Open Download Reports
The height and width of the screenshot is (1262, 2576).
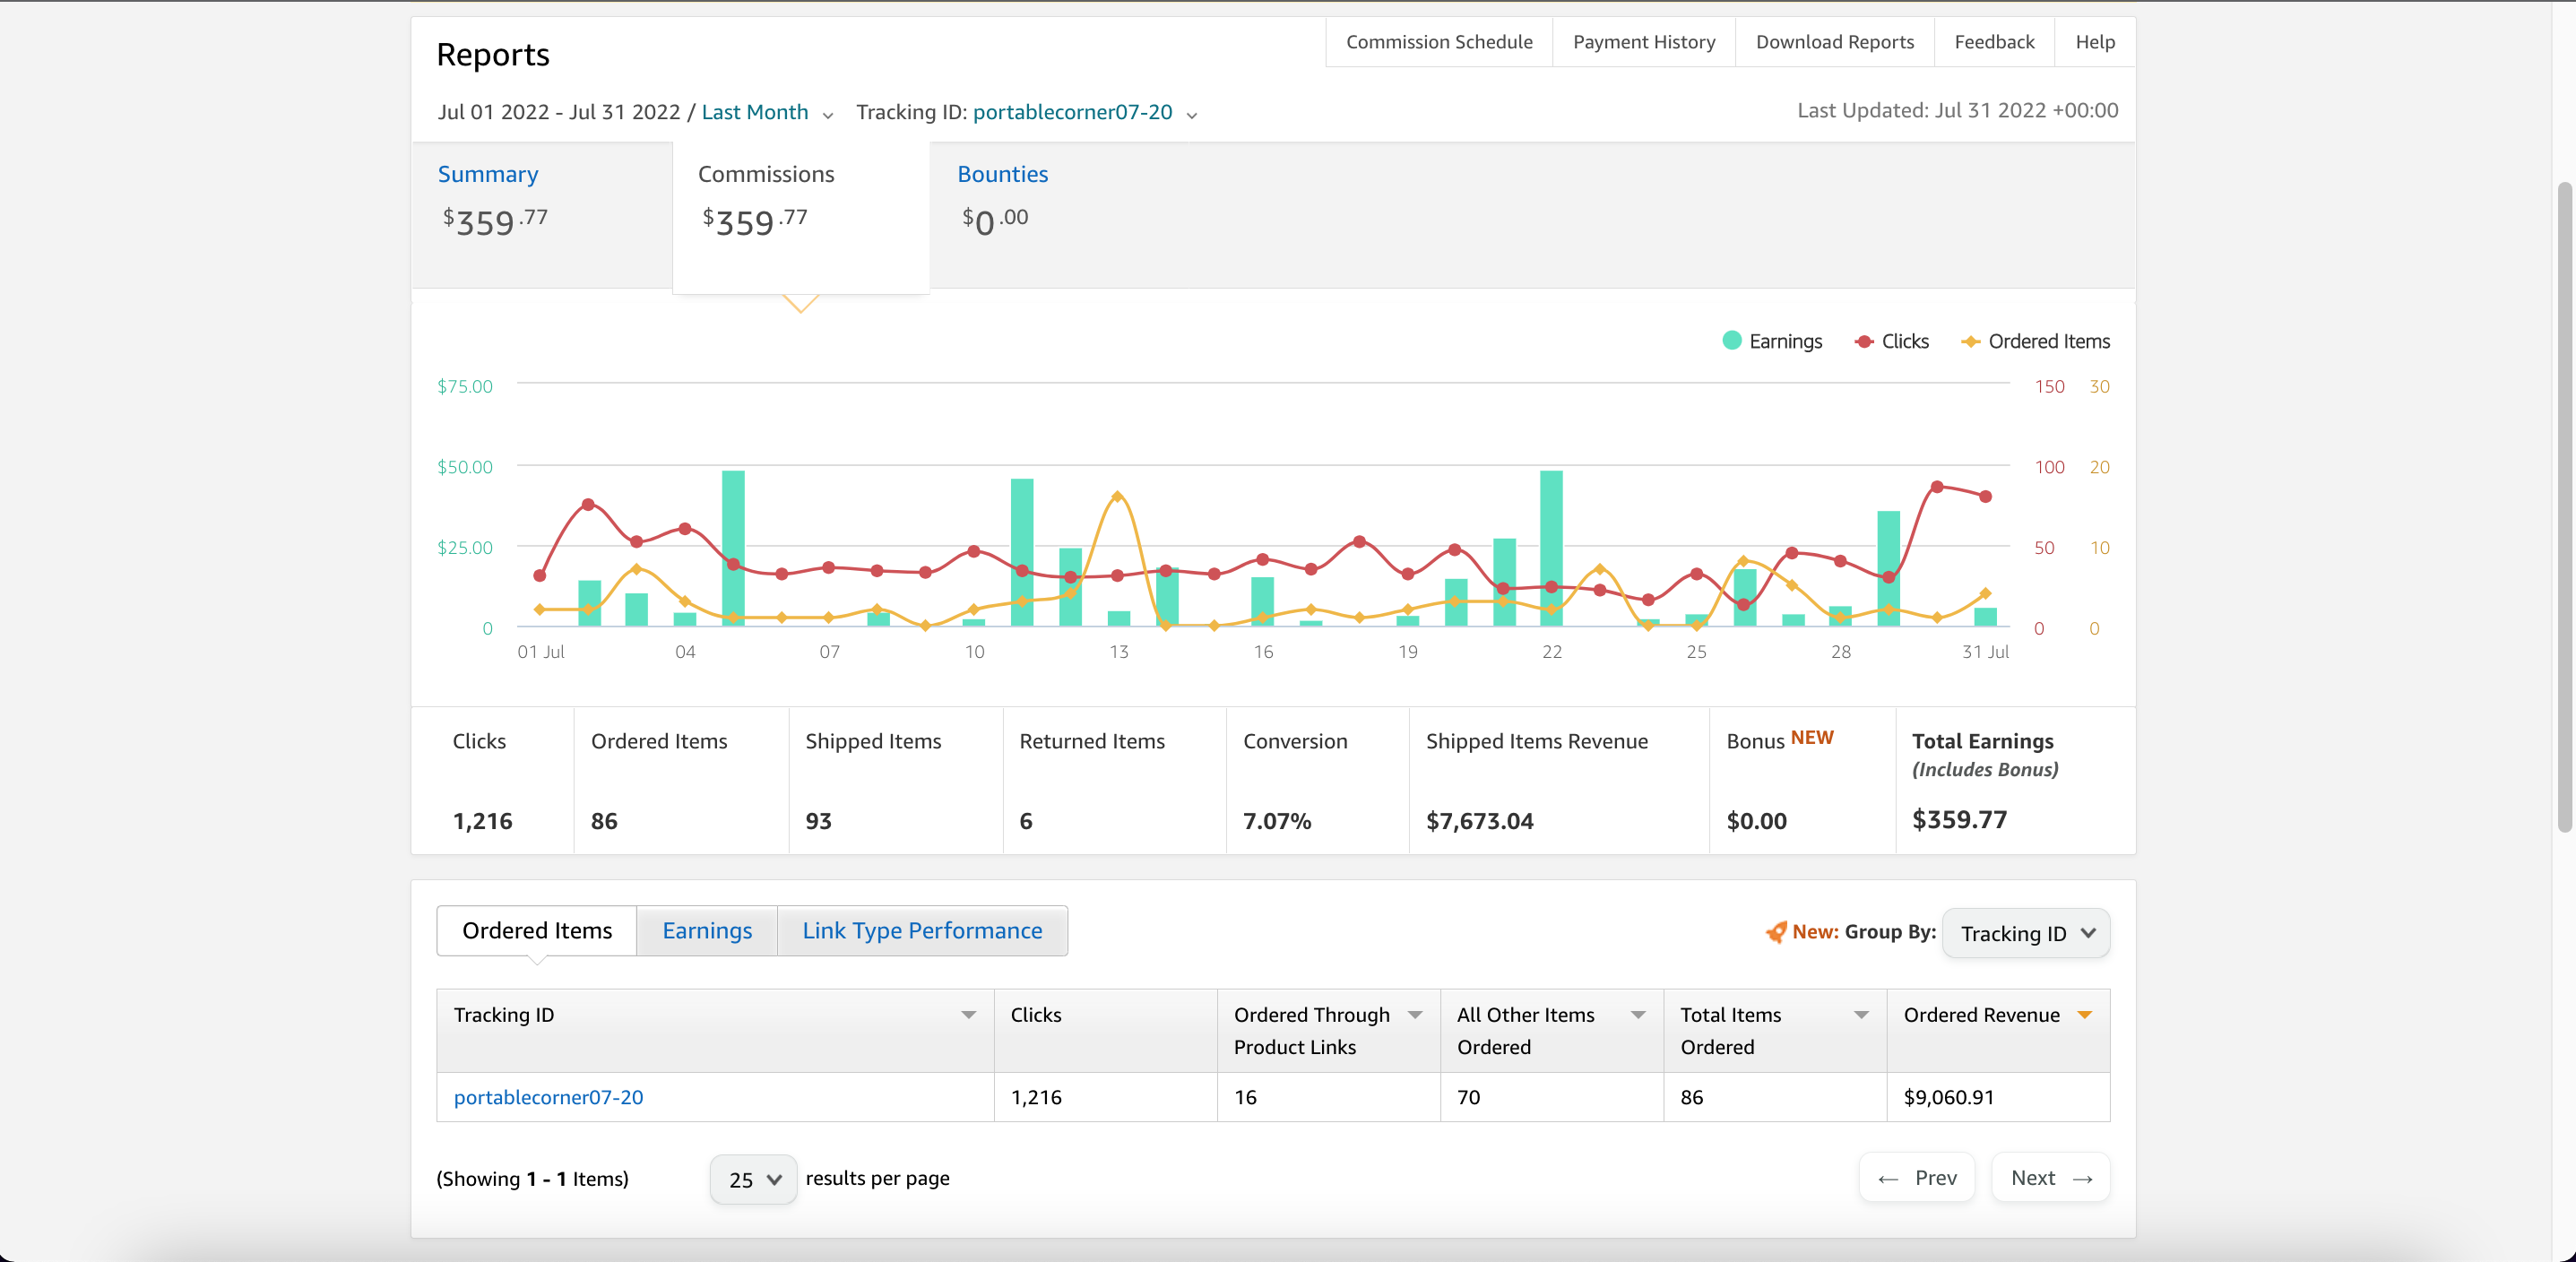click(x=1834, y=42)
